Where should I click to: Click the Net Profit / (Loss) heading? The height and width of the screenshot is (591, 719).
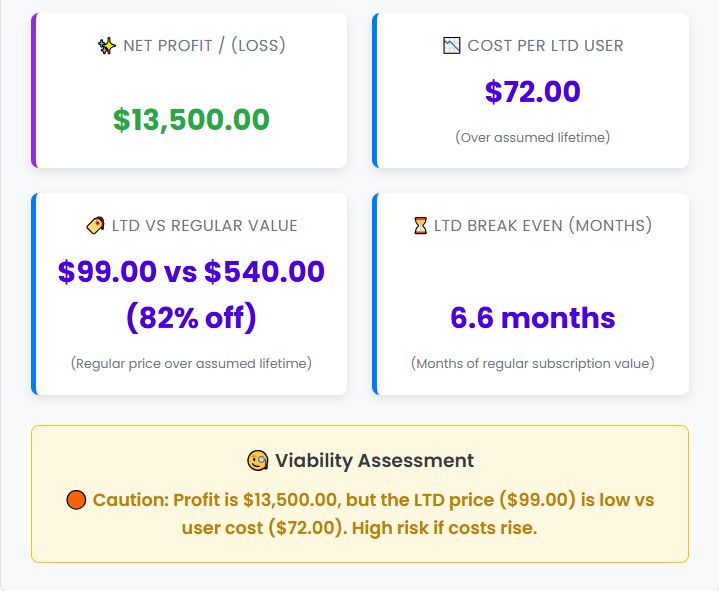(x=204, y=46)
